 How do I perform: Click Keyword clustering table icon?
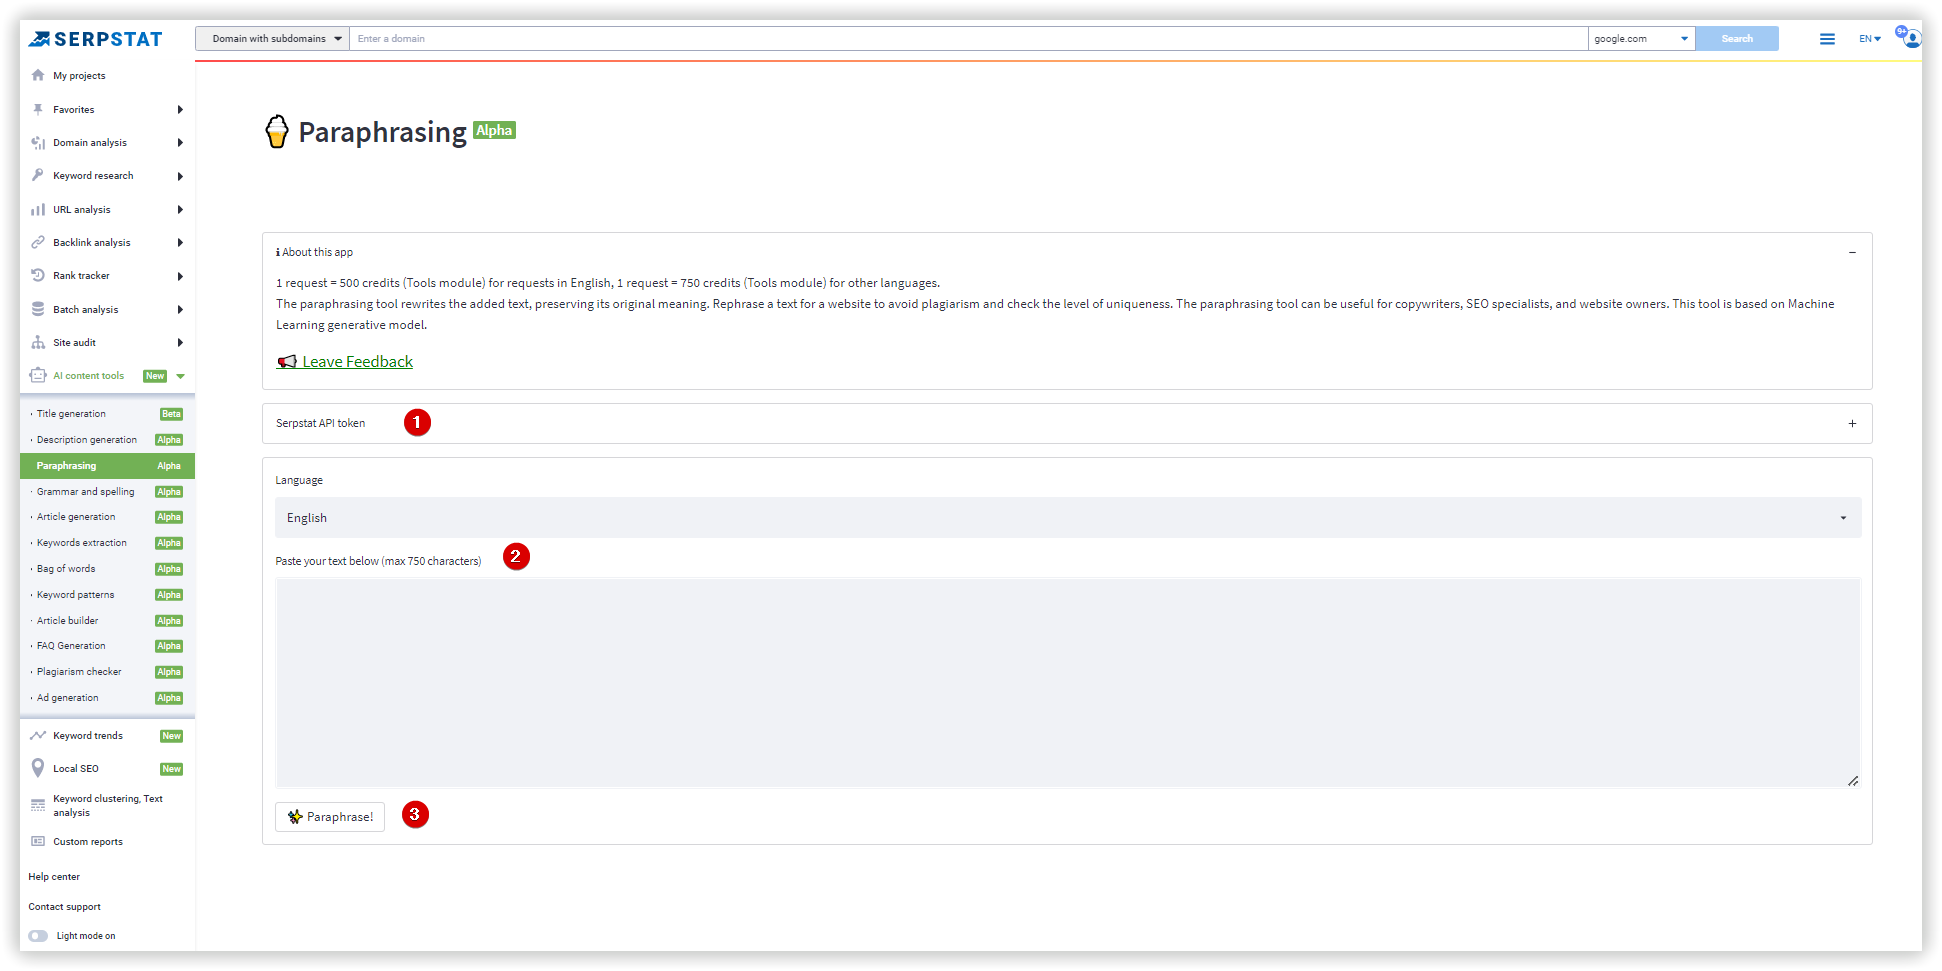[38, 805]
